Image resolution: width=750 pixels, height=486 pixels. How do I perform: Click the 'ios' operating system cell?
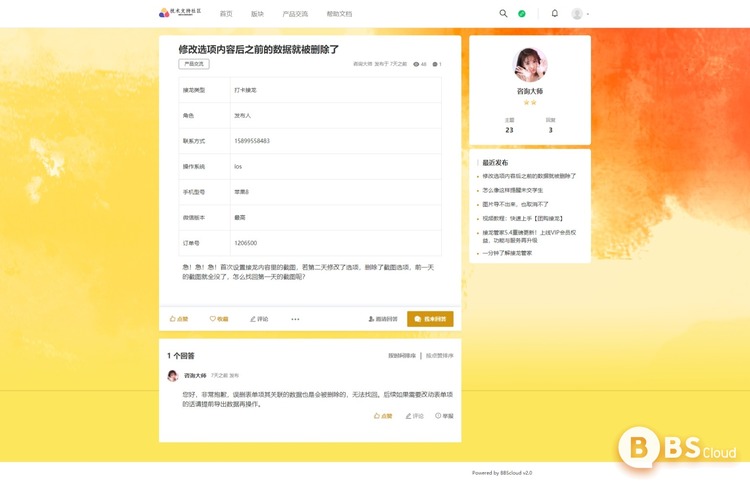335,166
